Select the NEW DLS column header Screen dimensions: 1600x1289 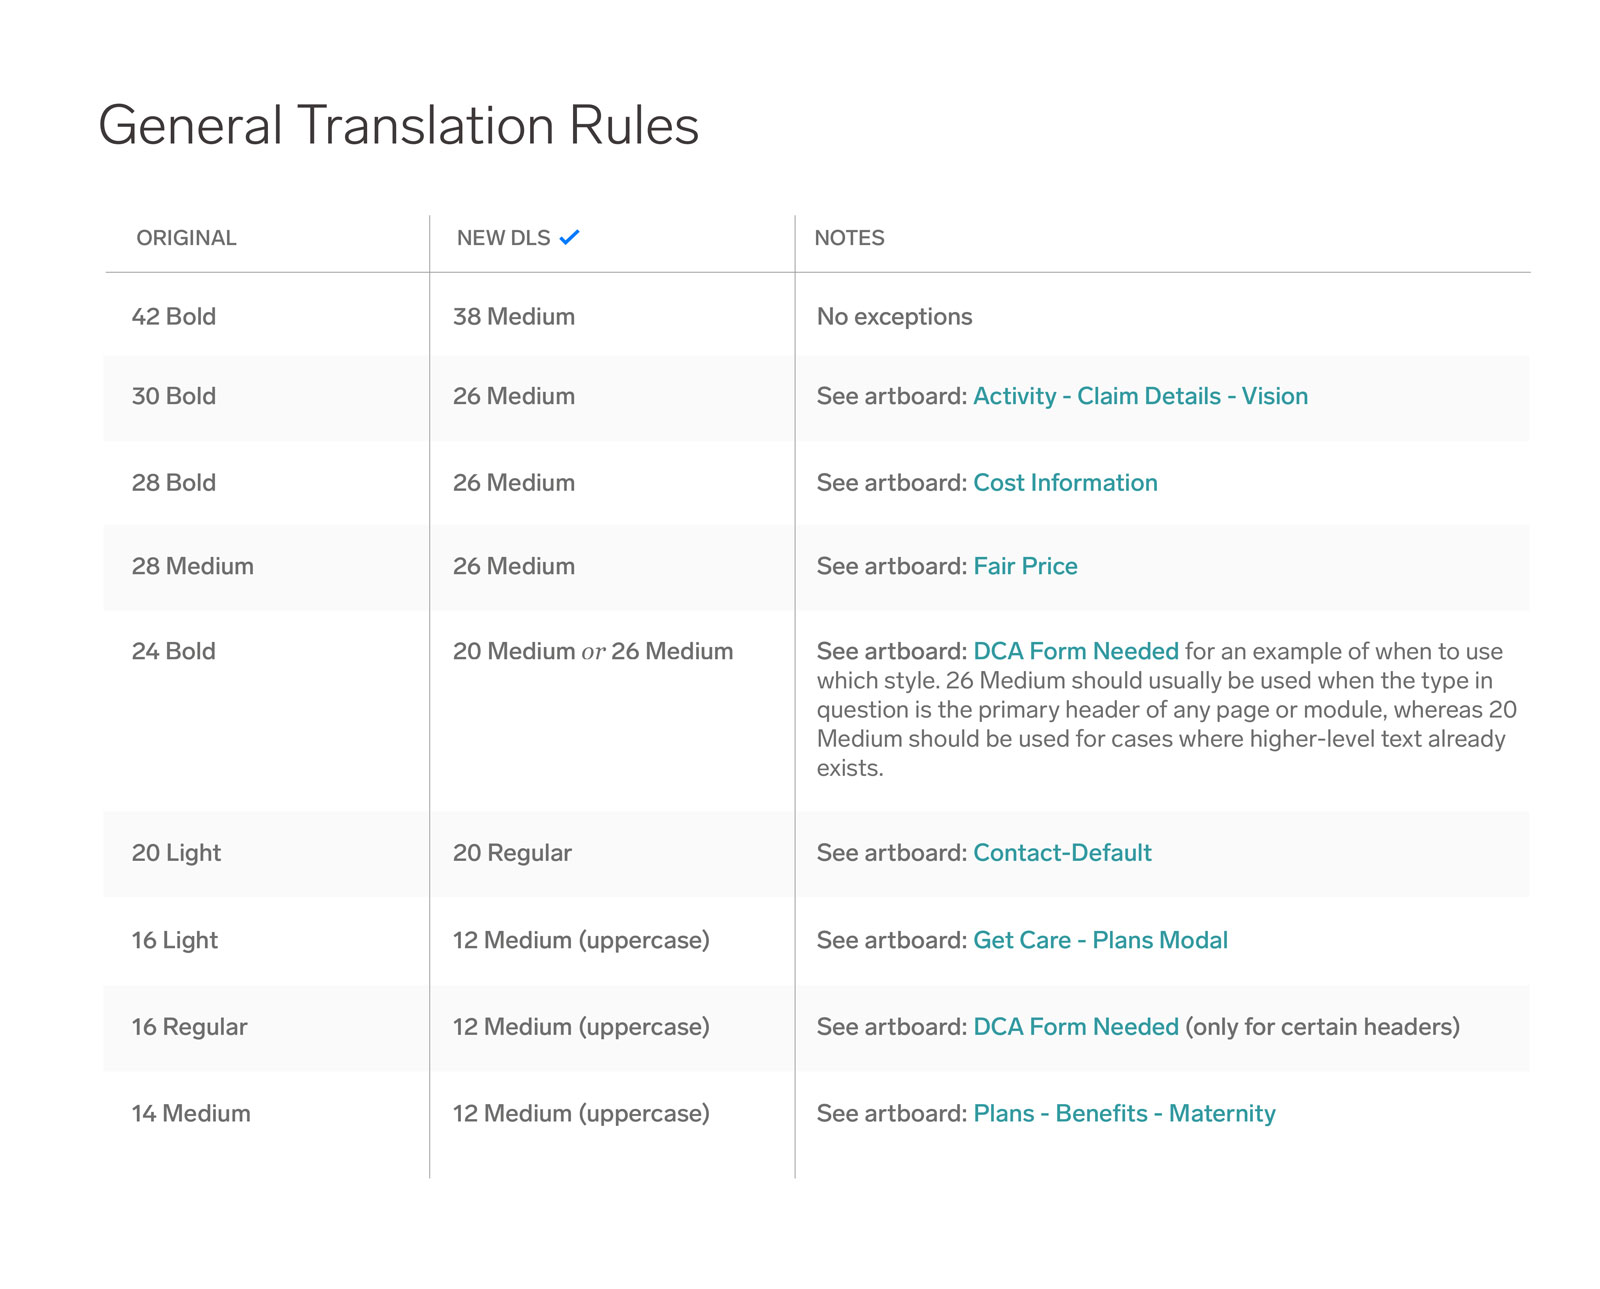click(503, 238)
